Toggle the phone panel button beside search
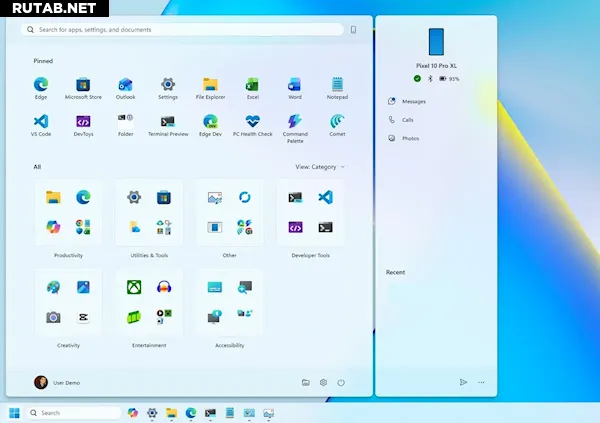600x423 pixels. (x=353, y=30)
